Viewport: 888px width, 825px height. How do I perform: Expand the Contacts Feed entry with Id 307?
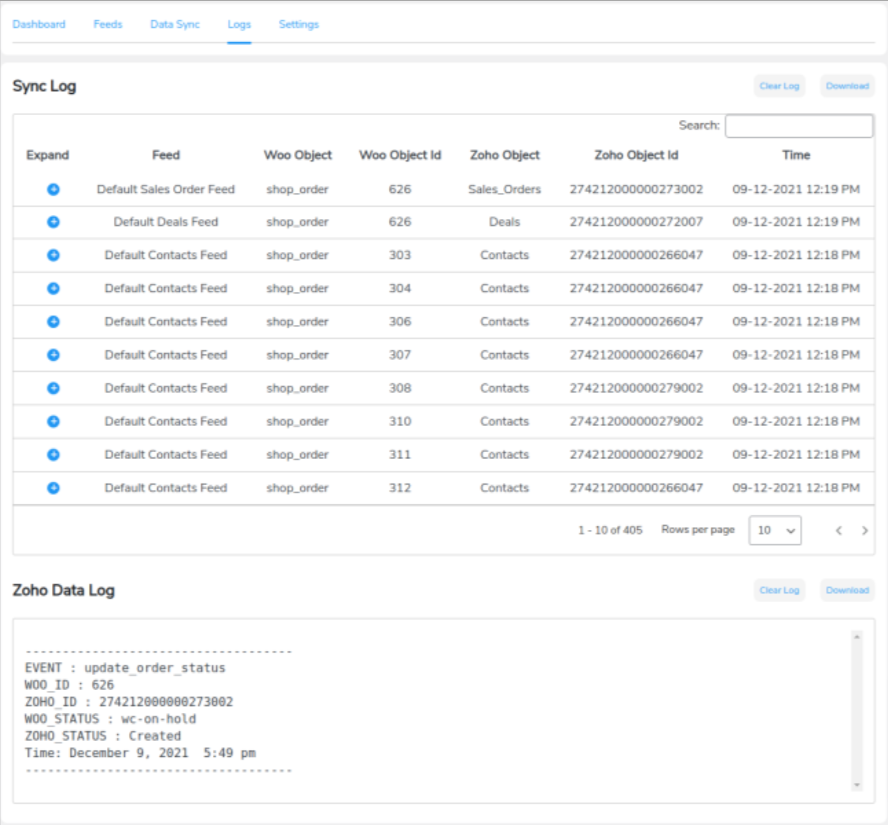click(52, 355)
